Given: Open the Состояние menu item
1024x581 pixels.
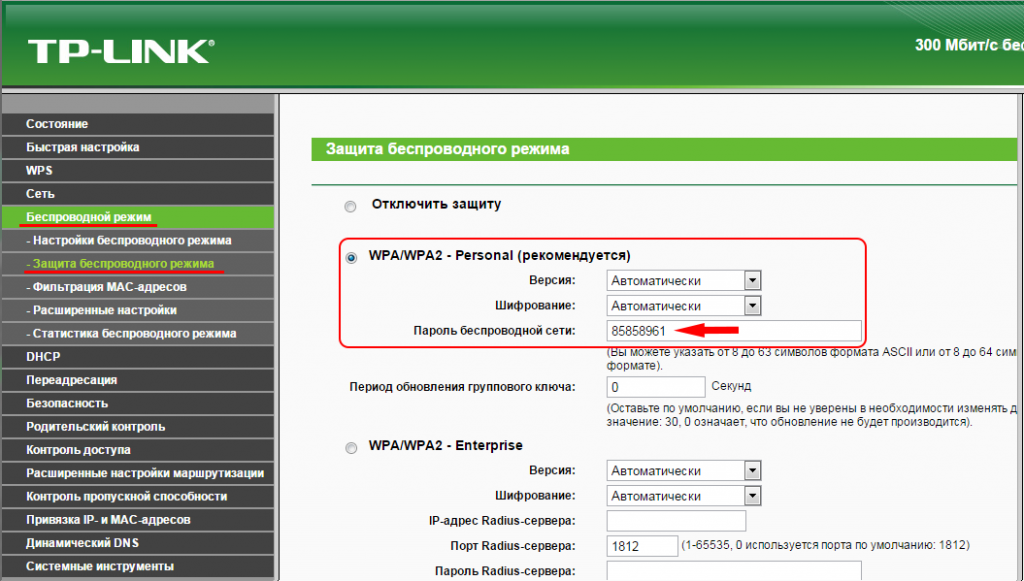Looking at the screenshot, I should [138, 124].
